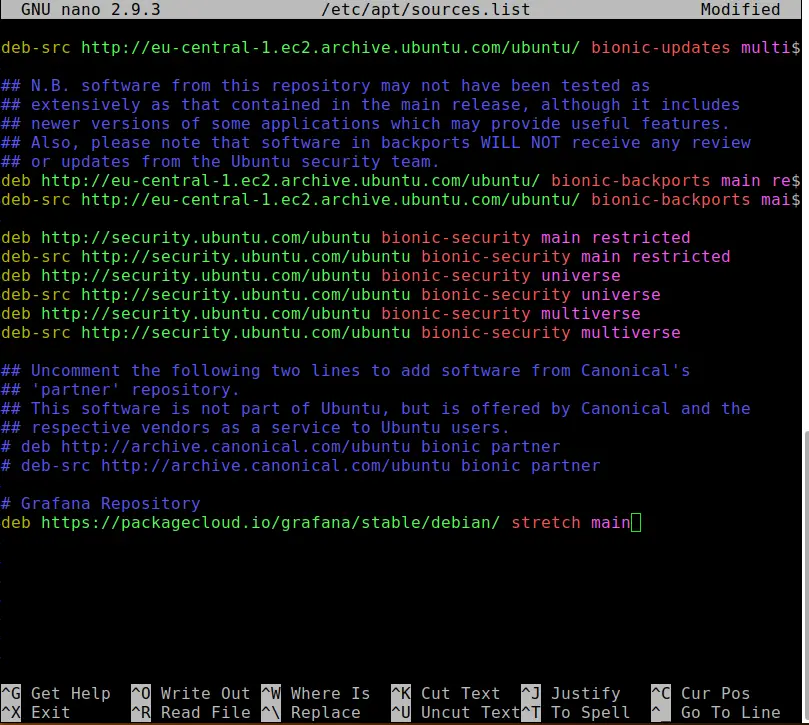Click the Modified status in the title bar

[740, 9]
